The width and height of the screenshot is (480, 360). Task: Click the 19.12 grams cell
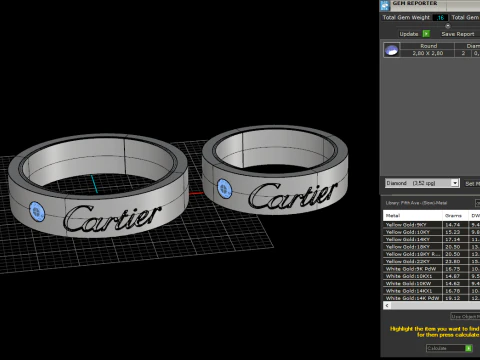(x=455, y=298)
